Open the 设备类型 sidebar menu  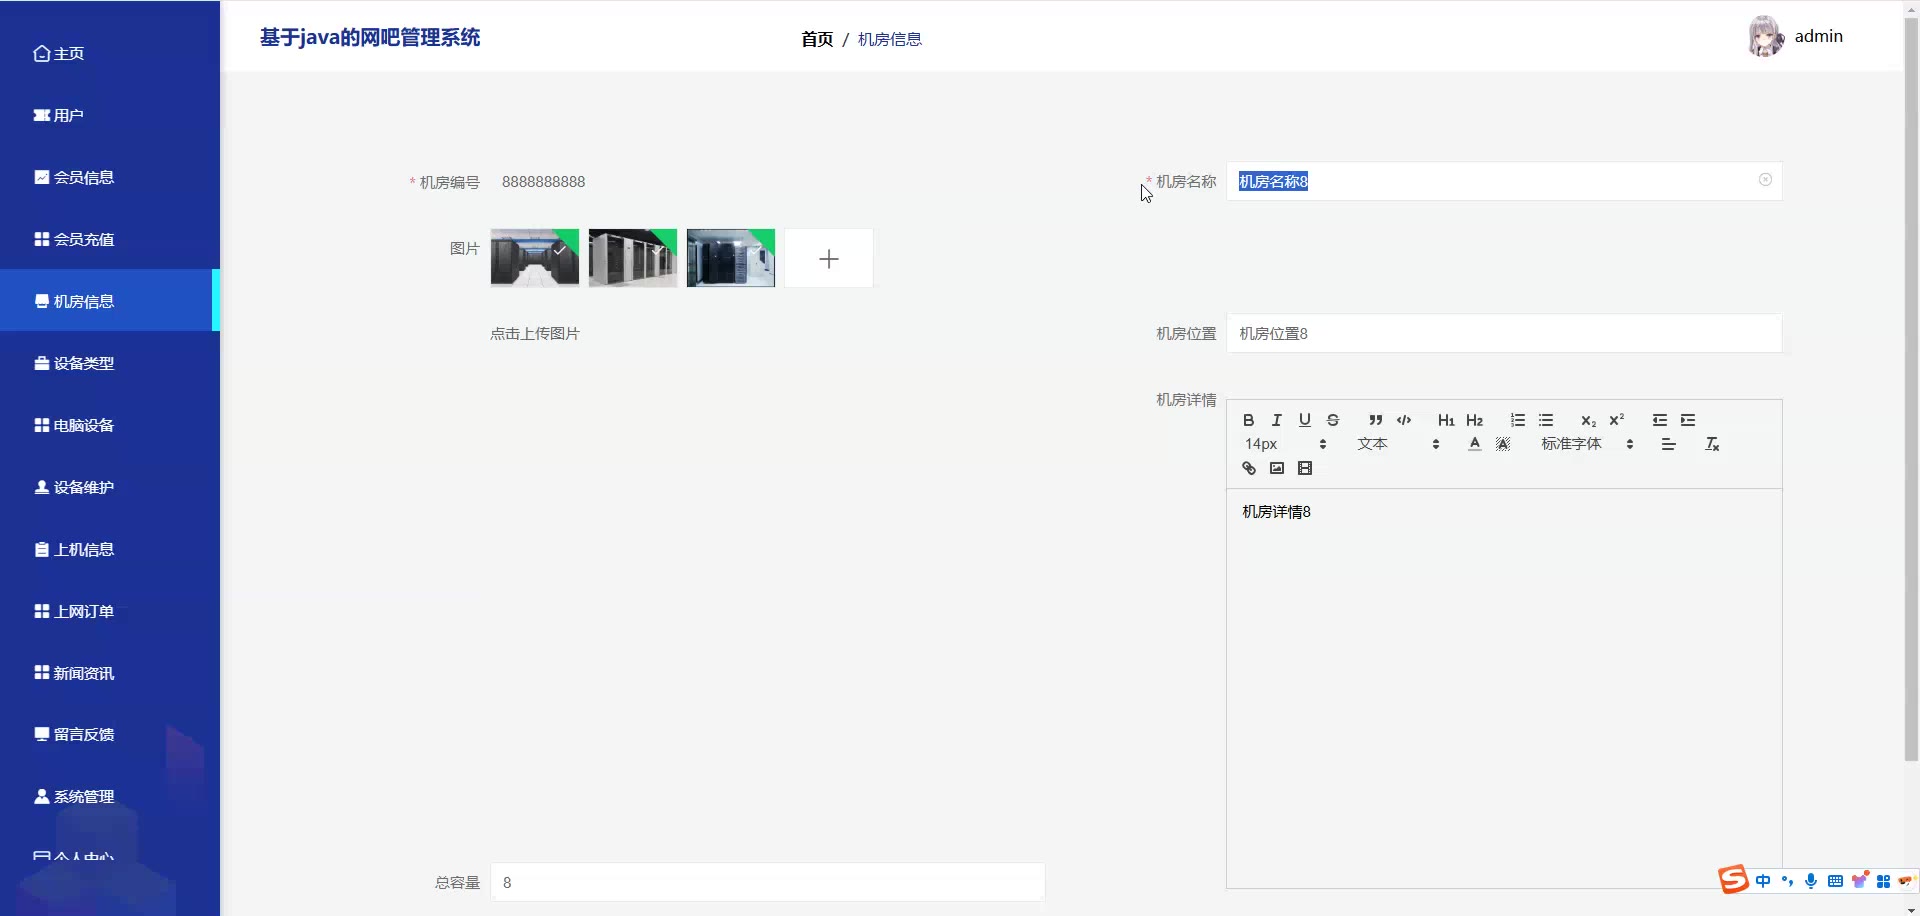(110, 363)
